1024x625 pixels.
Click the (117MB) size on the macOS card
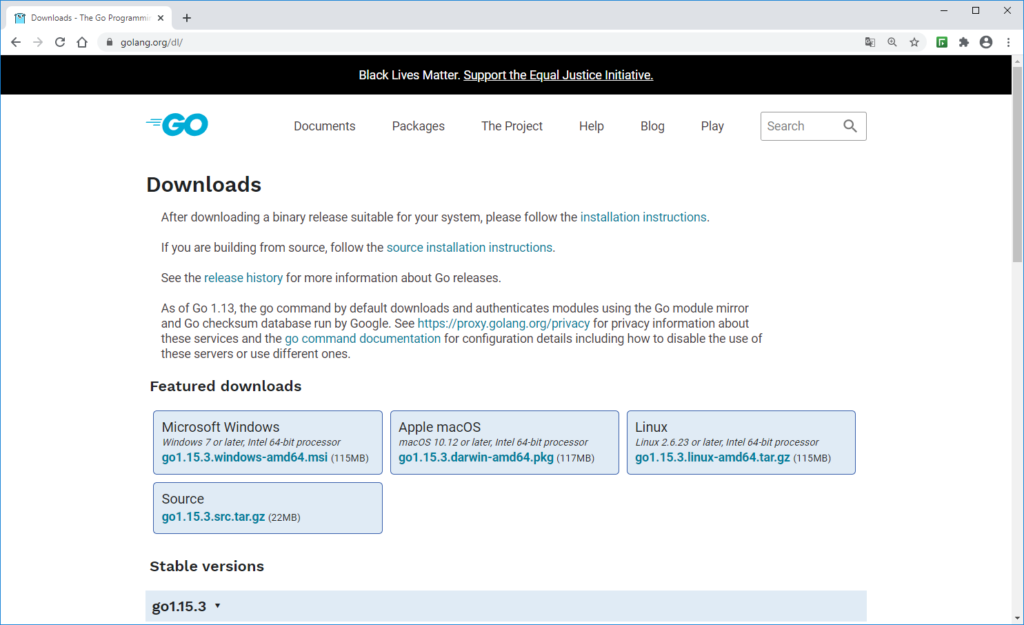click(575, 458)
